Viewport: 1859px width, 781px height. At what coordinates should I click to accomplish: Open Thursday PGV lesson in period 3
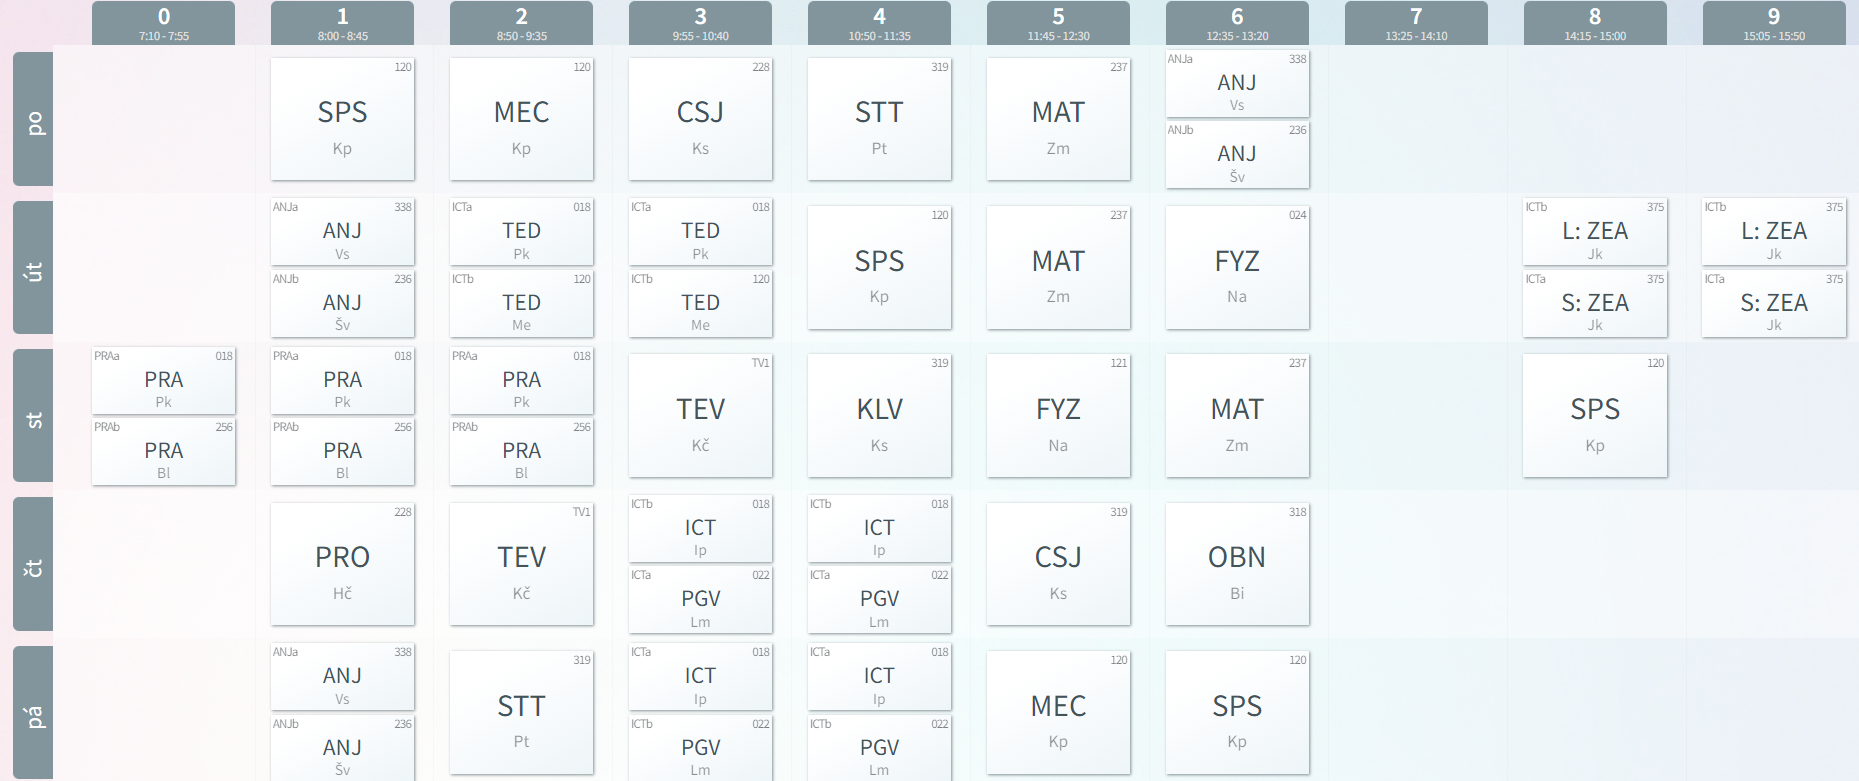click(x=700, y=600)
